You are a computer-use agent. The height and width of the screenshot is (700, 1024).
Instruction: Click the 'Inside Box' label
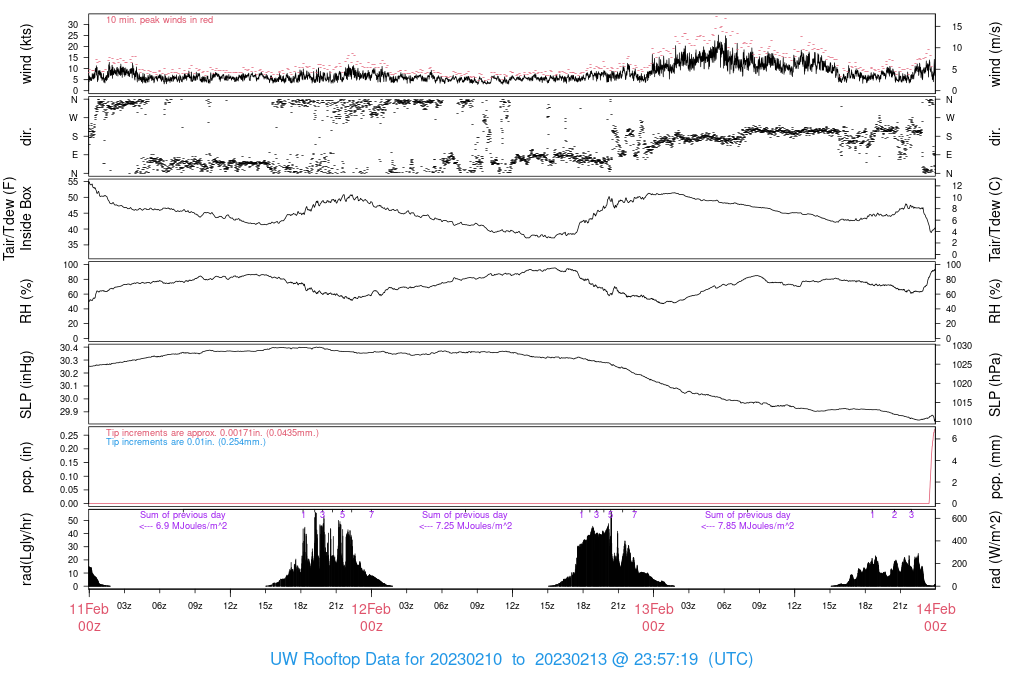(26, 218)
